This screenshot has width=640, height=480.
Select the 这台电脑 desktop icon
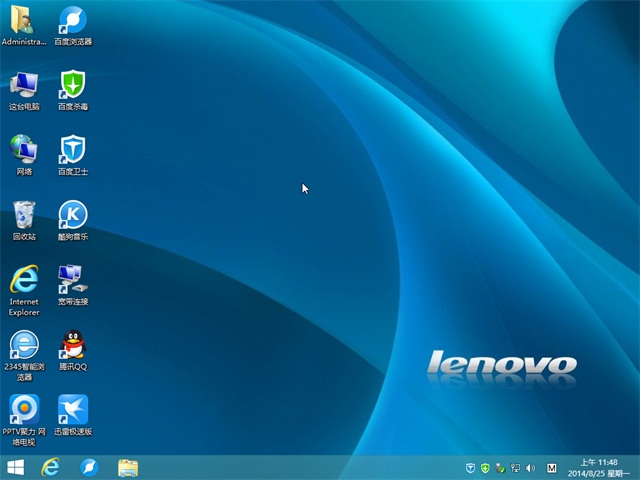click(x=23, y=84)
